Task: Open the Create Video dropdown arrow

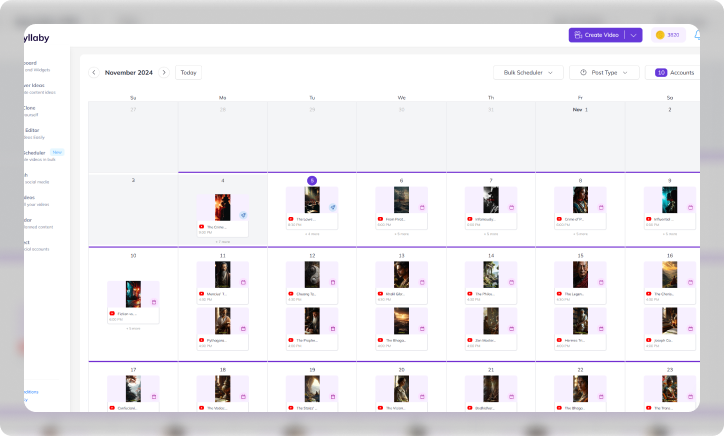Action: tap(633, 35)
